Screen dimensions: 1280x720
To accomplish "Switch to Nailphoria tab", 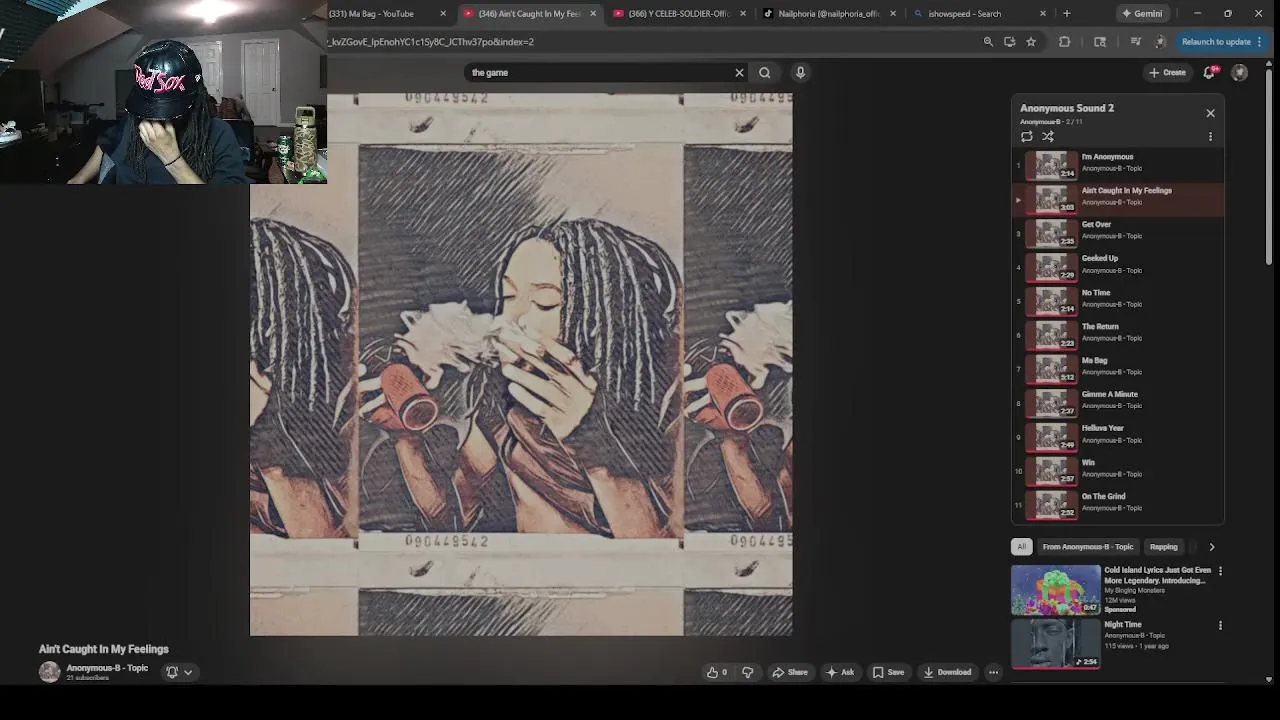I will click(x=828, y=13).
